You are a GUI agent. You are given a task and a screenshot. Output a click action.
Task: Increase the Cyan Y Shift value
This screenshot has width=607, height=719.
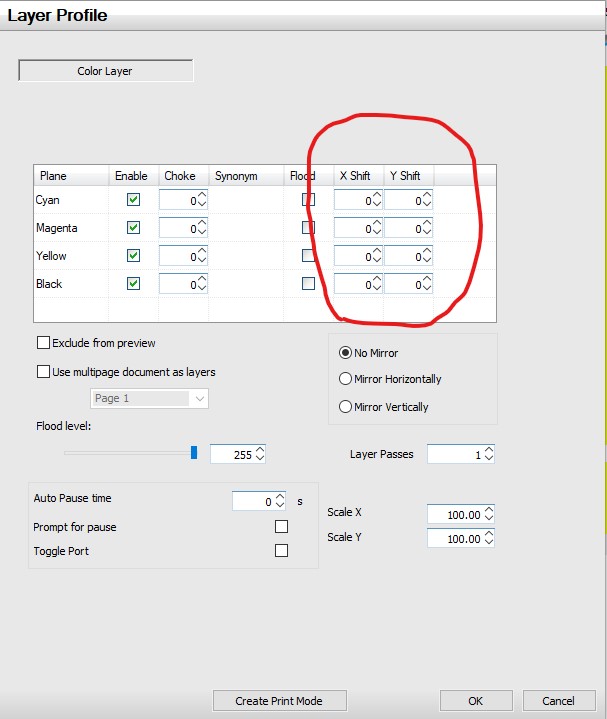coord(427,196)
